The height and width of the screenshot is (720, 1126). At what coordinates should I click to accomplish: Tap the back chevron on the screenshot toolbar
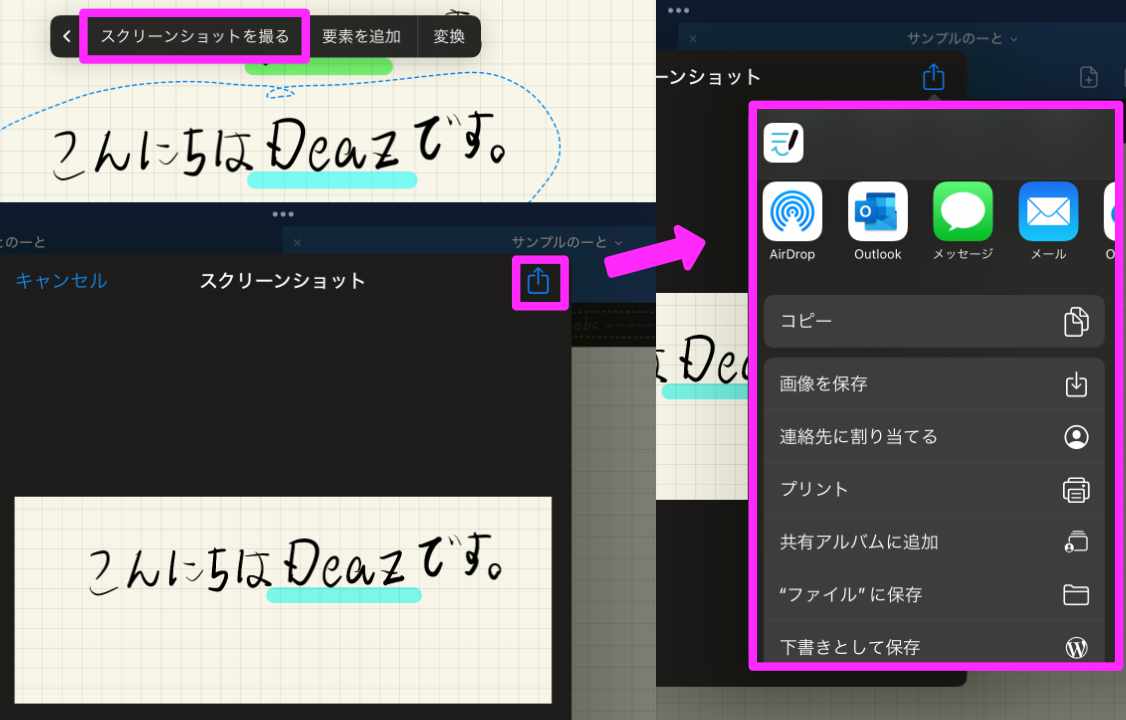66,36
